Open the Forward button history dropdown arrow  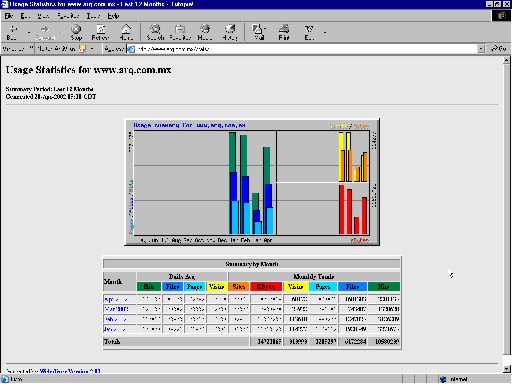tap(61, 33)
